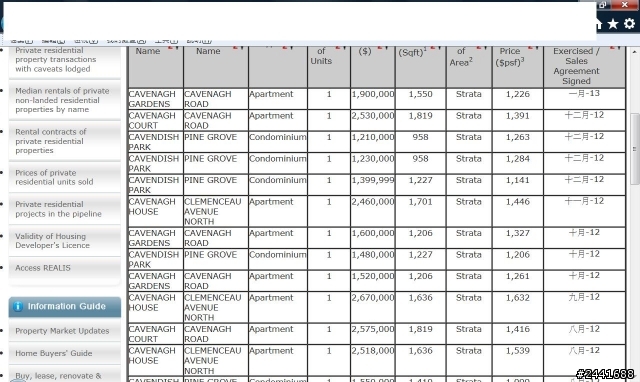Click the sort arrow in the Sales Agreement Signed header
640x382 pixels.
[x=615, y=48]
